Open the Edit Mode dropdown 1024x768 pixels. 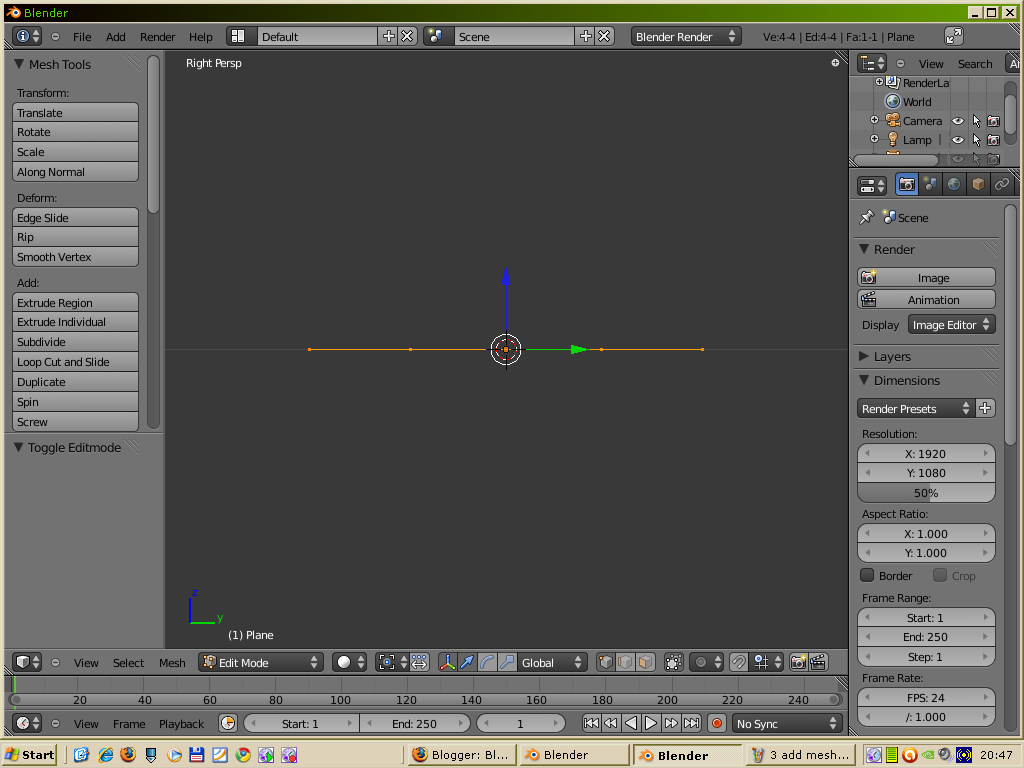tap(262, 662)
